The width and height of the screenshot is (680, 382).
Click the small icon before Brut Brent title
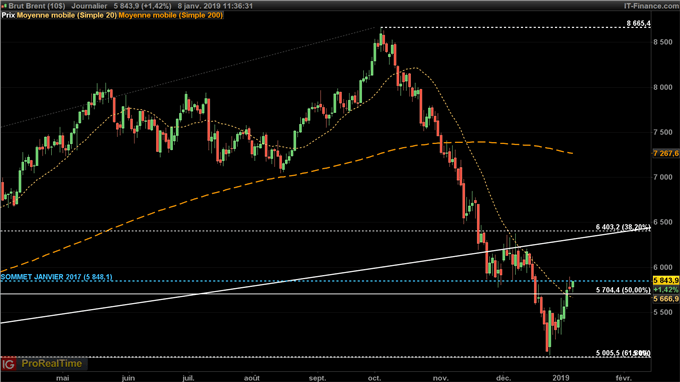click(4, 6)
